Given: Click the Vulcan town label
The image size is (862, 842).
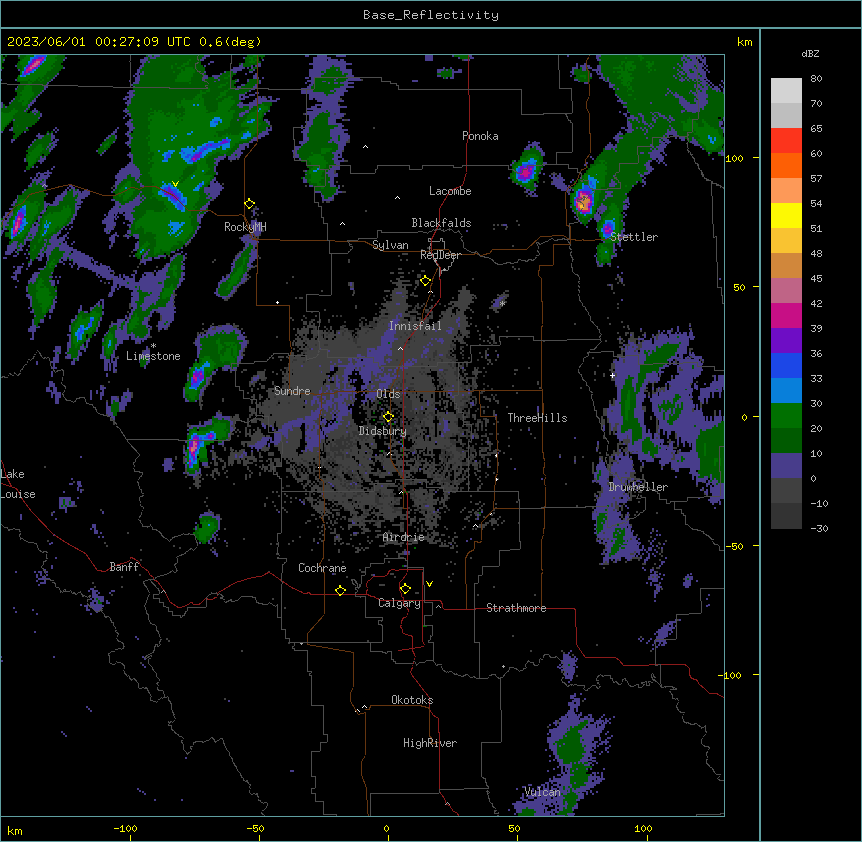Looking at the screenshot, I should (x=542, y=792).
